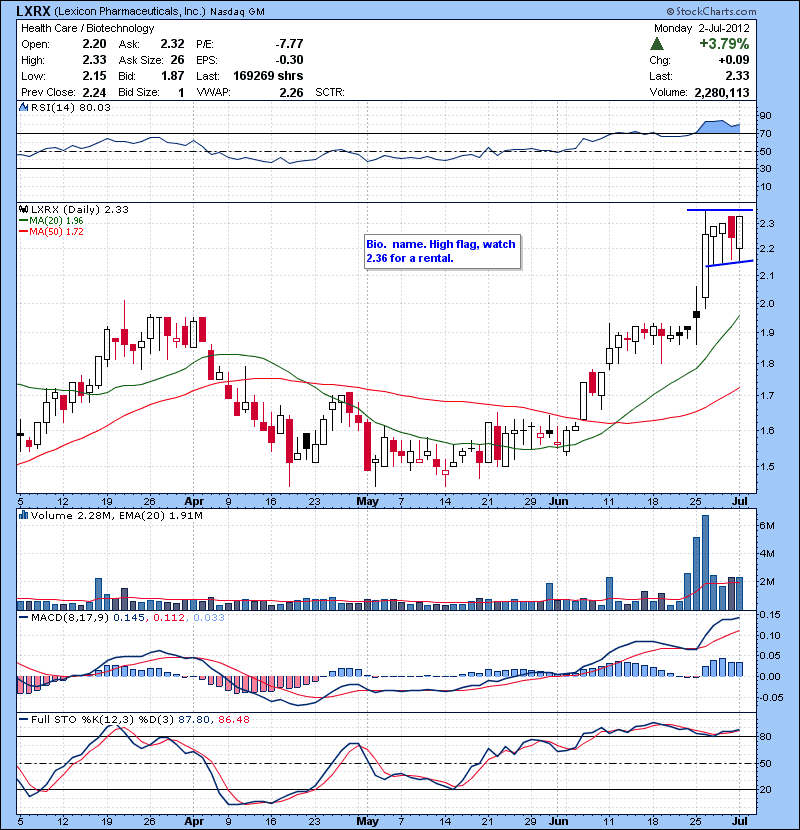The width and height of the screenshot is (800, 830).
Task: Click the EPS value '-0.30'
Action: (290, 60)
